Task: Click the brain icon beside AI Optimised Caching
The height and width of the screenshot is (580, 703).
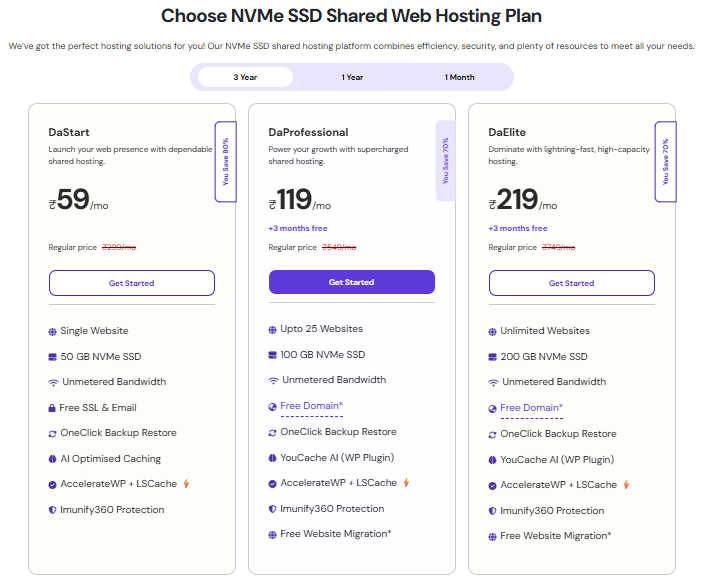Action: click(x=52, y=459)
